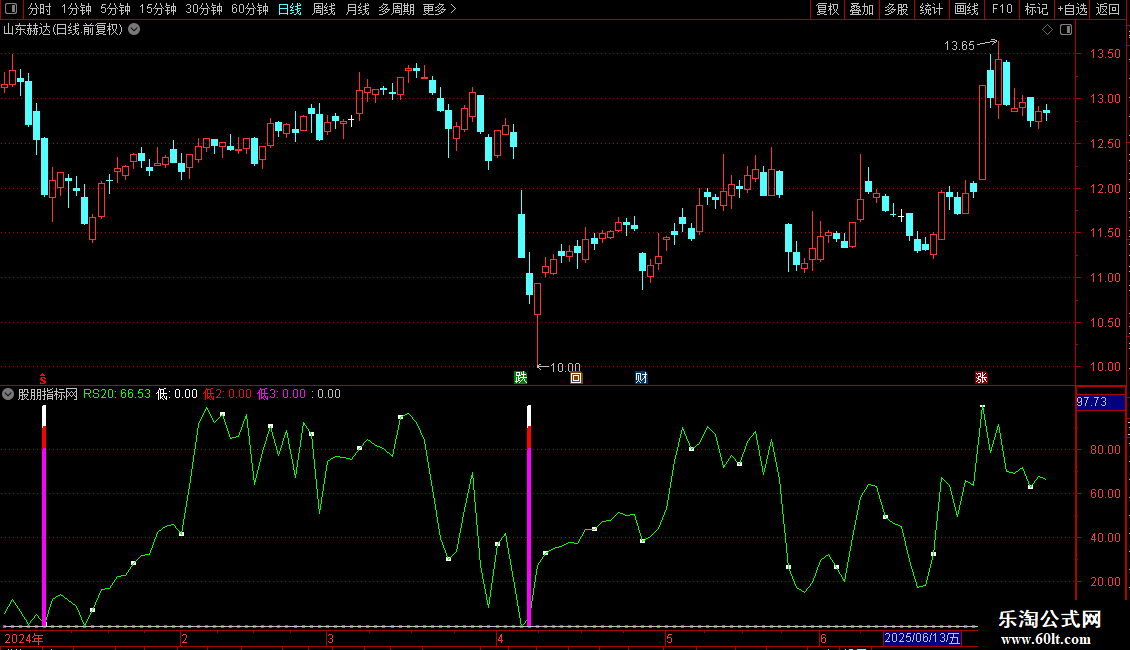Click the red 涨 event marker
This screenshot has width=1130, height=650.
point(981,378)
